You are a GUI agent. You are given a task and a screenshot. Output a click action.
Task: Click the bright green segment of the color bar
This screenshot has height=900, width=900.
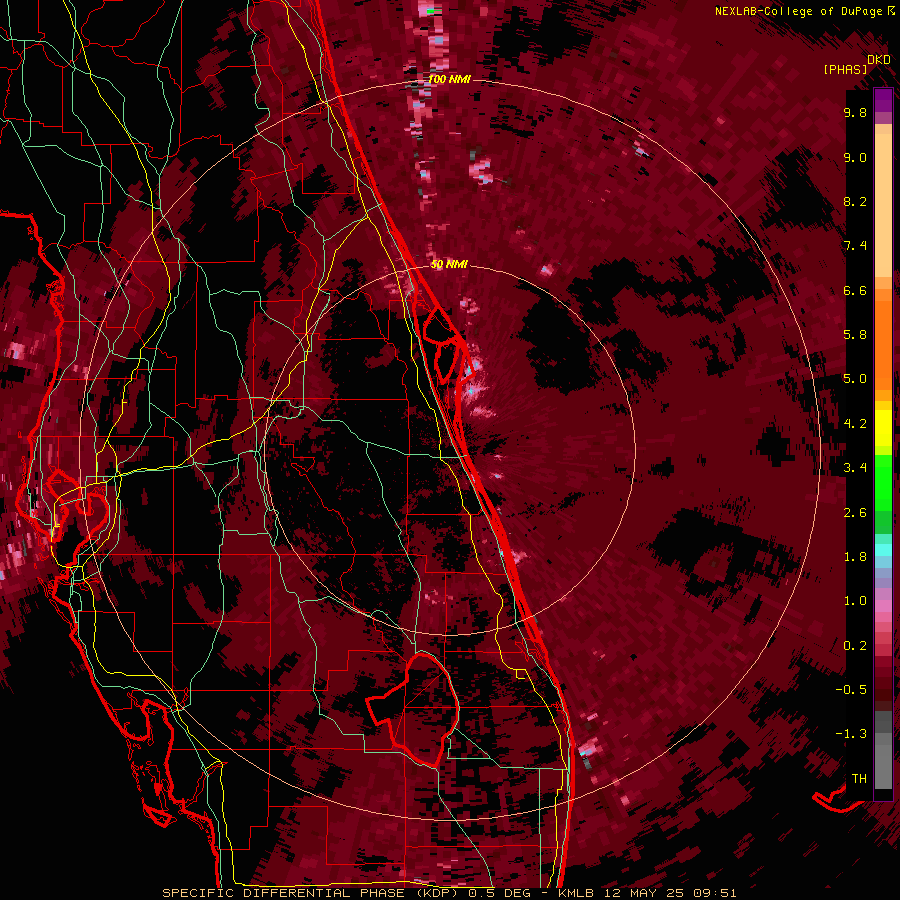(x=883, y=483)
